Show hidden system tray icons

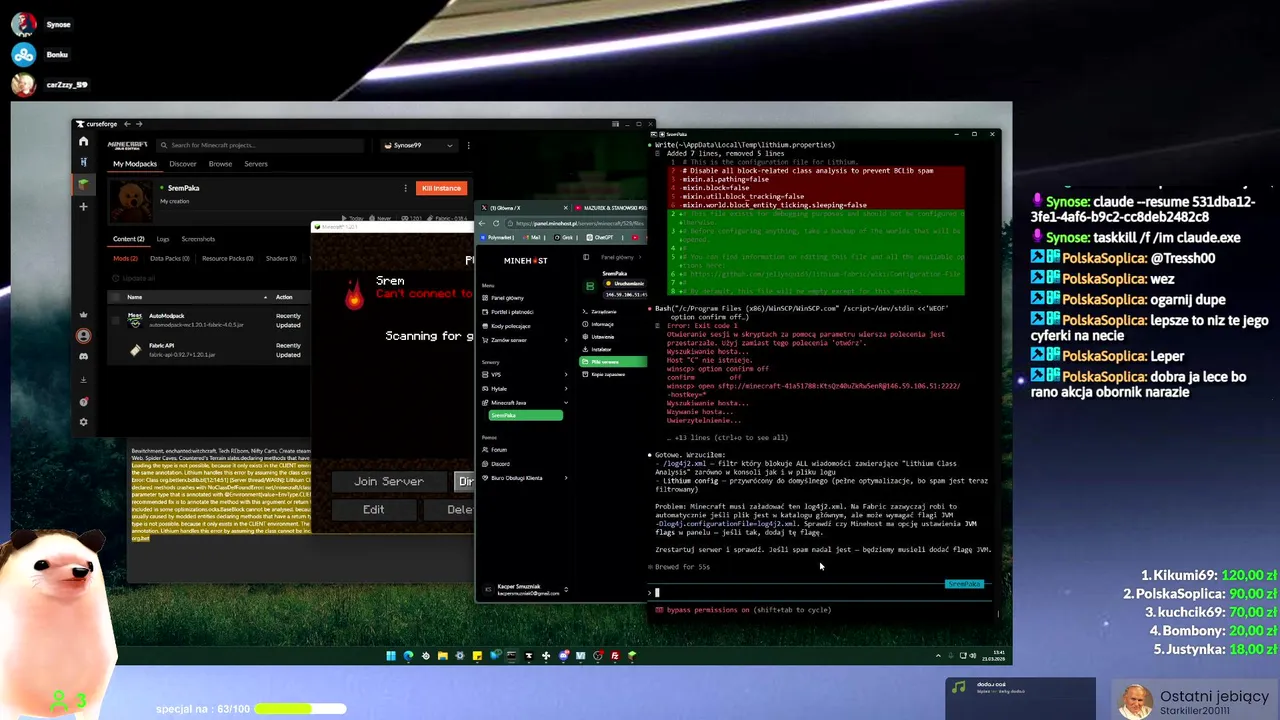click(938, 656)
